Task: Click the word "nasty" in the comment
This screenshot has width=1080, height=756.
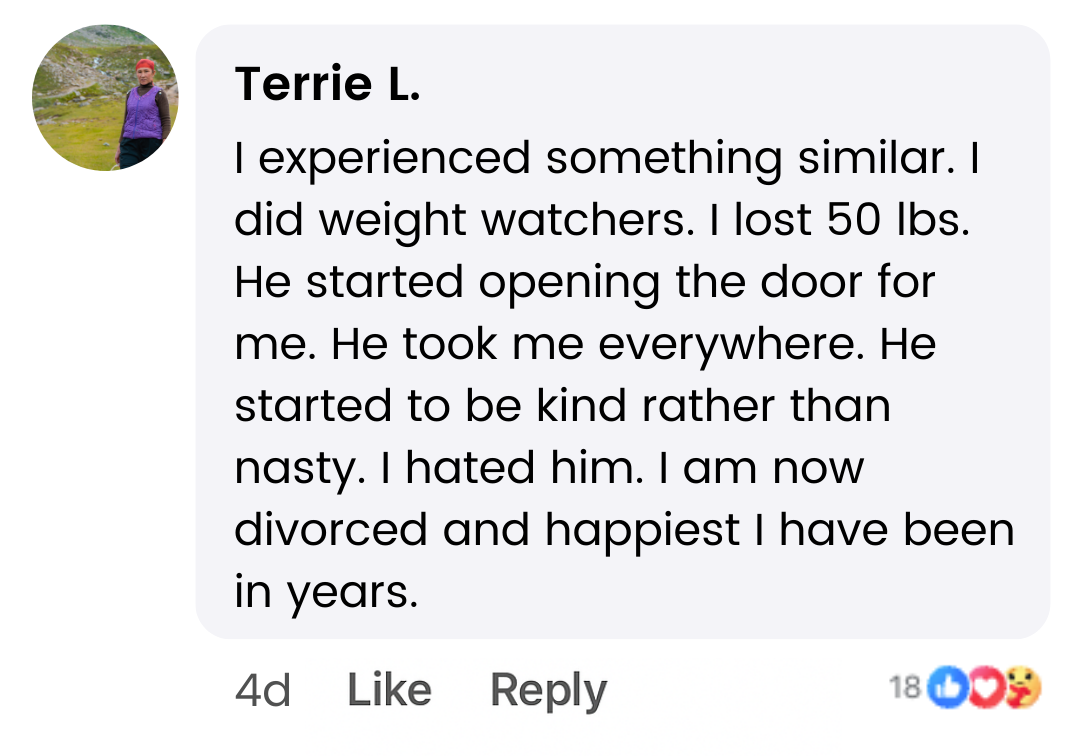Action: (x=300, y=470)
